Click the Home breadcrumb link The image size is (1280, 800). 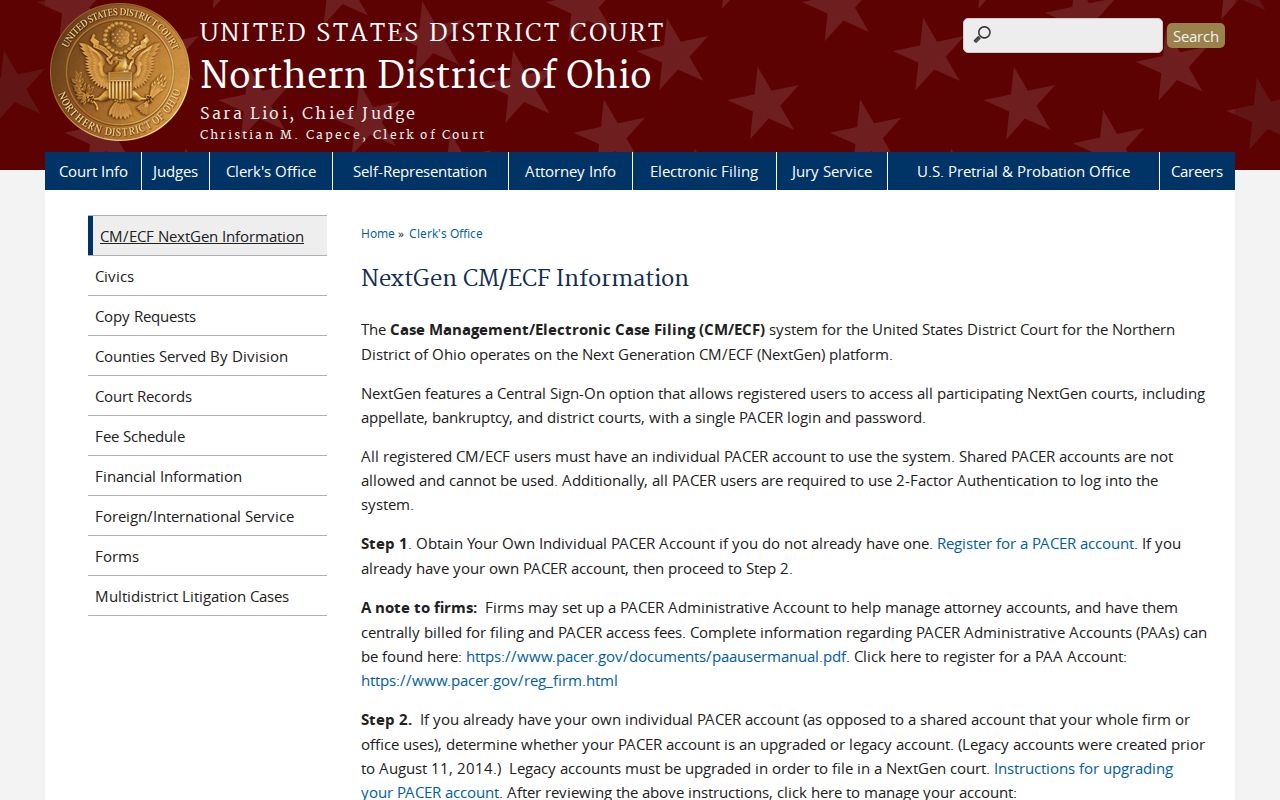pyautogui.click(x=378, y=233)
